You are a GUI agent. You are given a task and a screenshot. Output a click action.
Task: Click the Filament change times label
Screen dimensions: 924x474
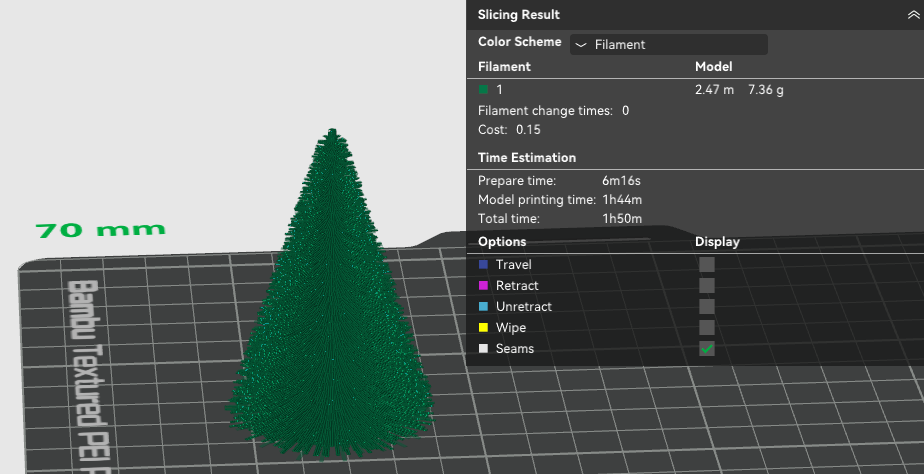pos(545,111)
